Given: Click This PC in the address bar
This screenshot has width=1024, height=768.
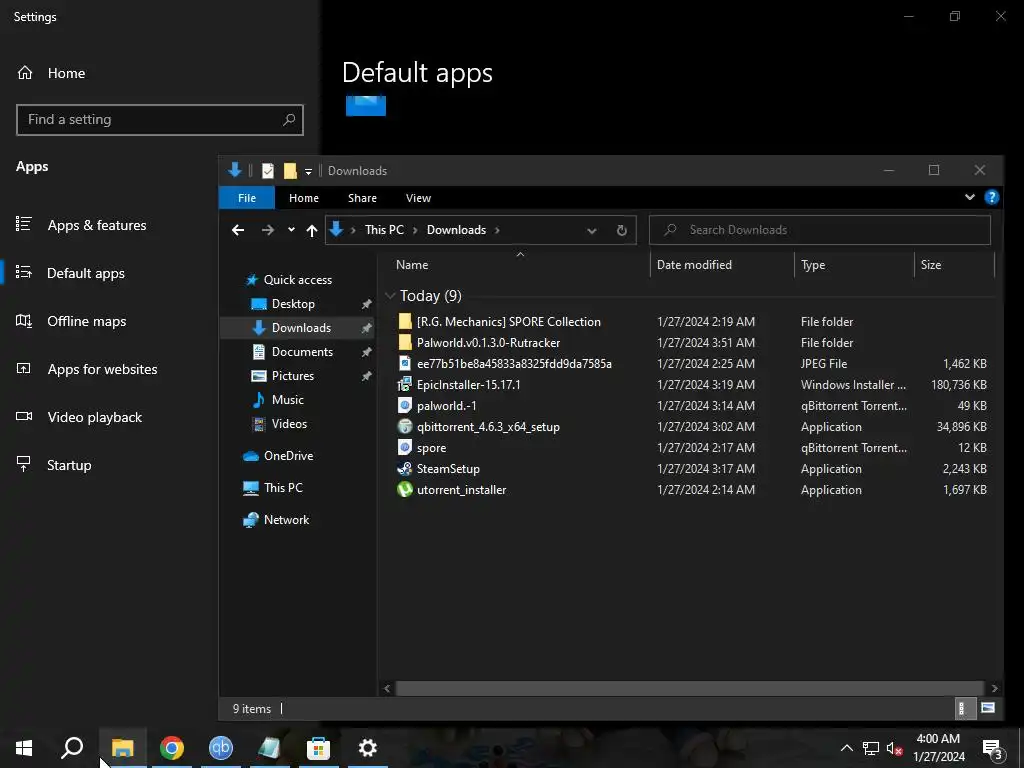Looking at the screenshot, I should point(384,230).
